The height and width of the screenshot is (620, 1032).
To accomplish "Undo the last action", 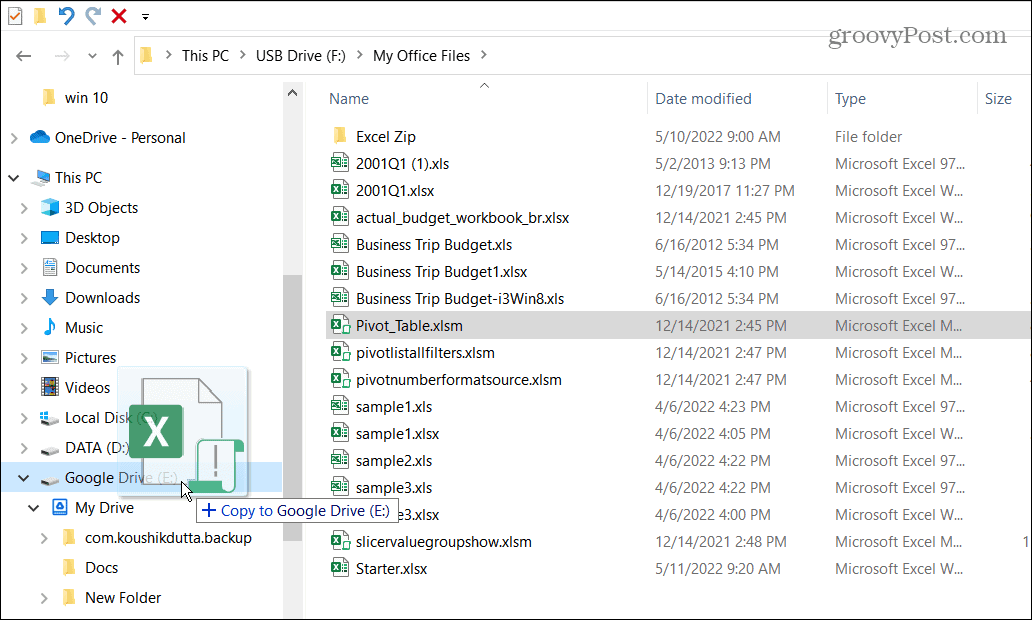I will click(x=66, y=16).
